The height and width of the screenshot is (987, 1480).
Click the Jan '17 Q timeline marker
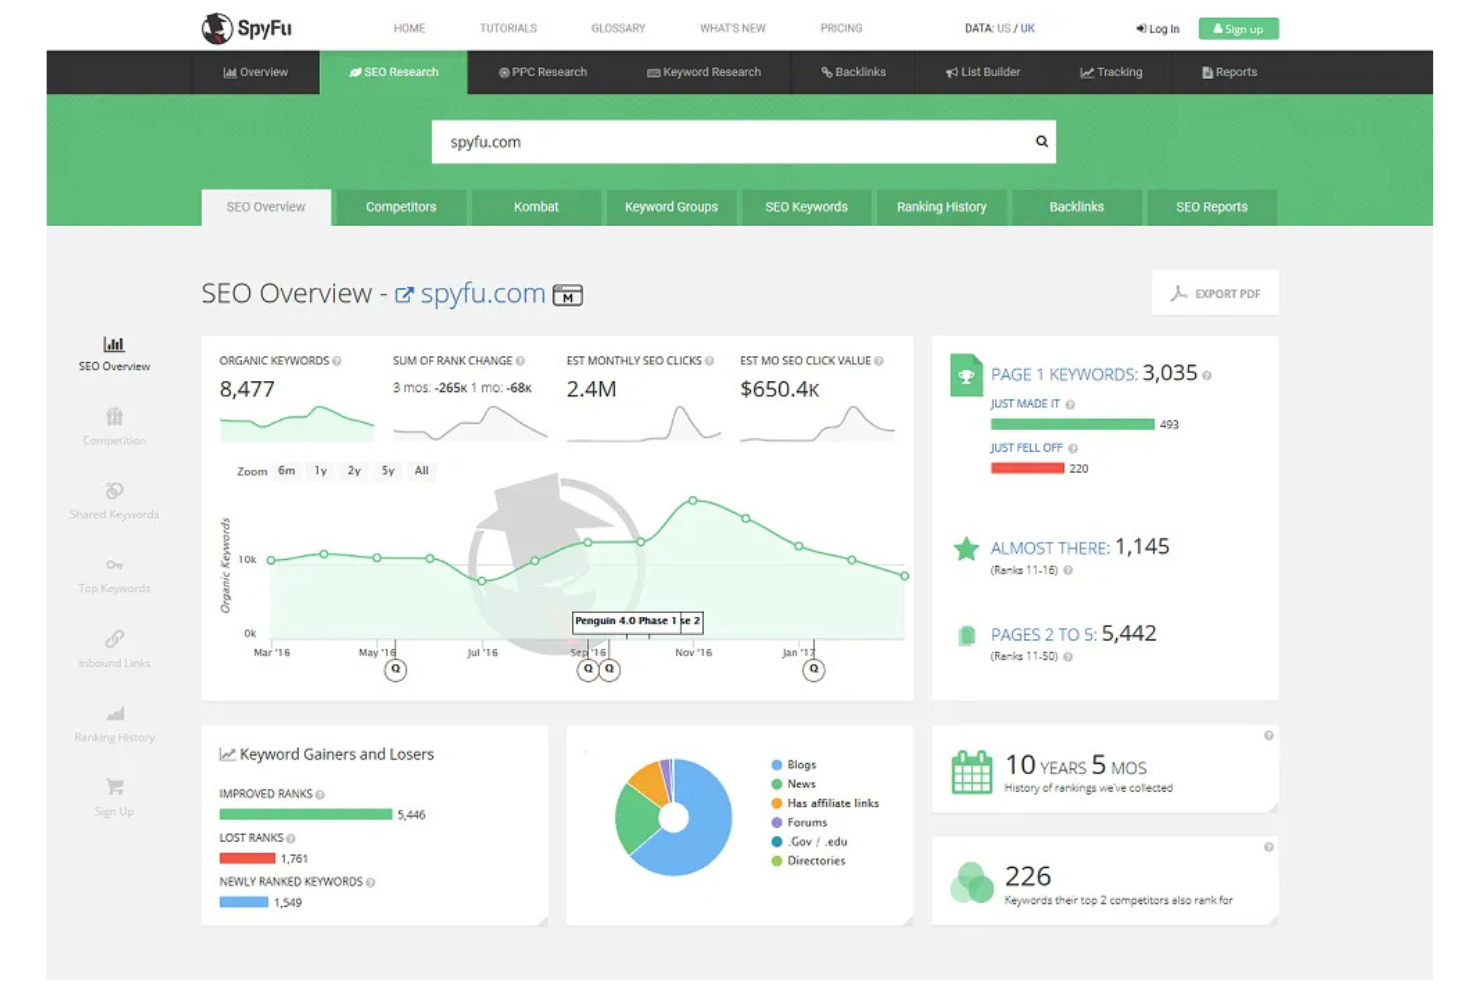click(814, 669)
